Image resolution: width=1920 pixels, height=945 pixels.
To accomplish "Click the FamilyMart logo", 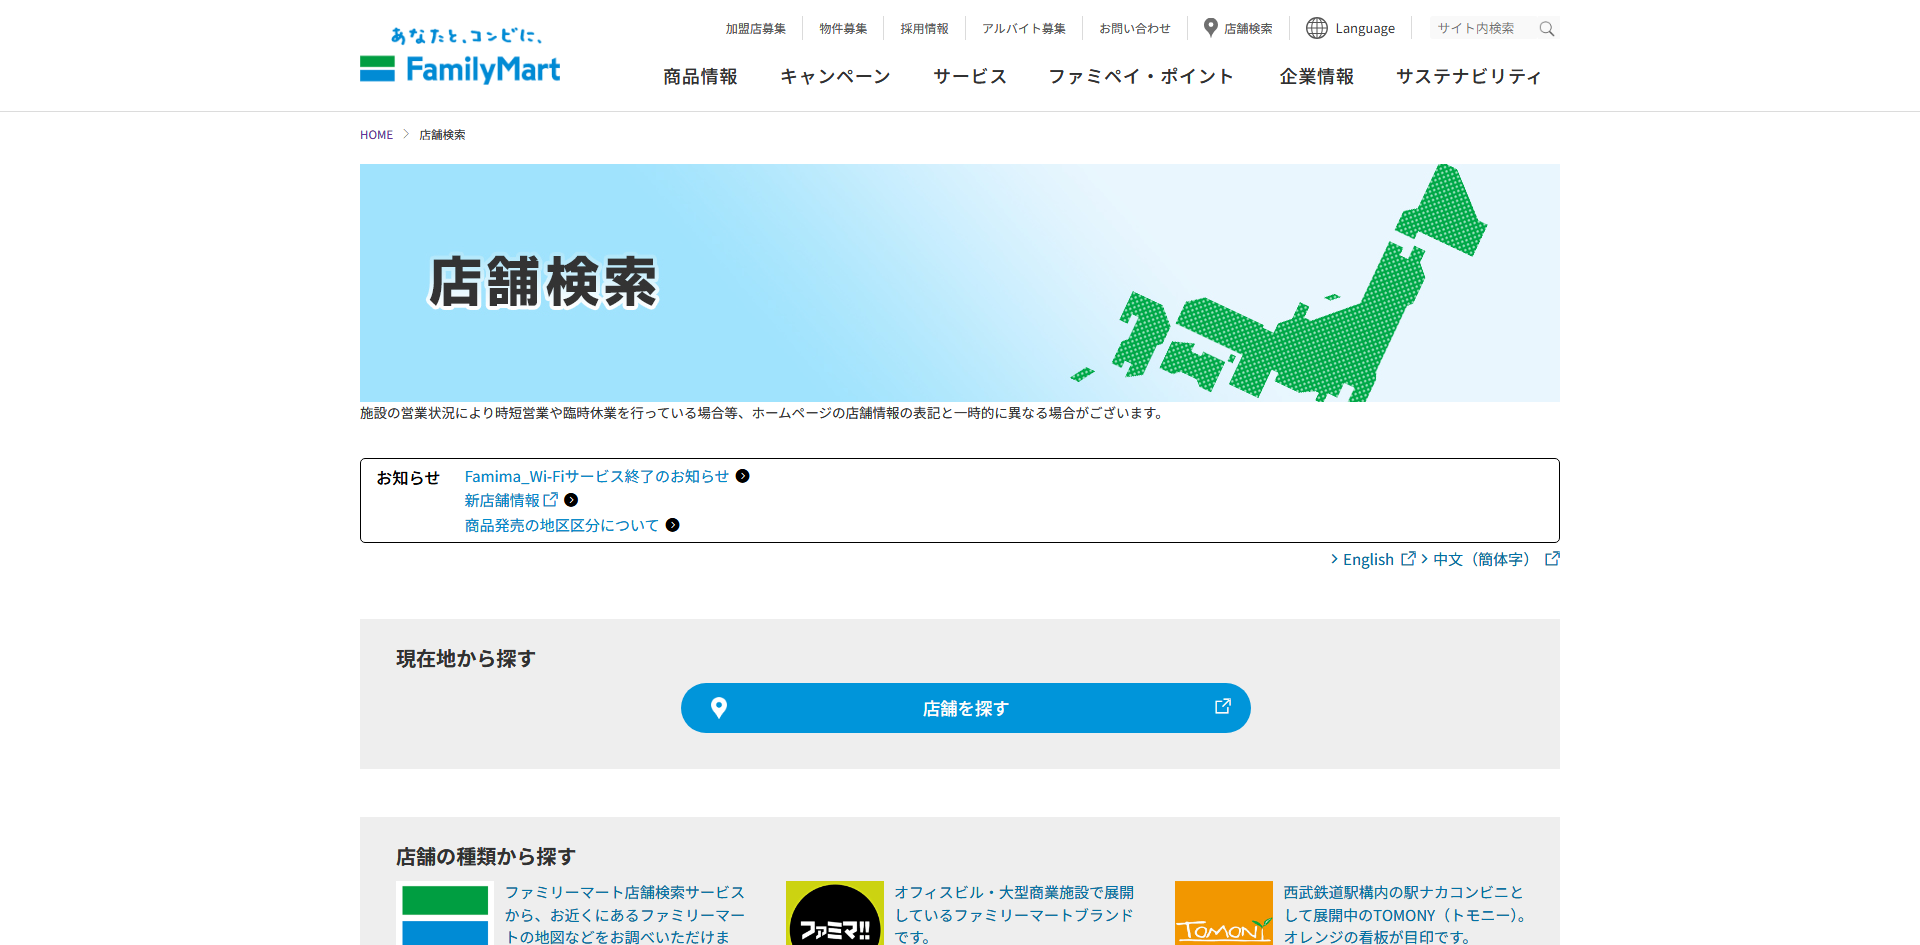I will (460, 56).
